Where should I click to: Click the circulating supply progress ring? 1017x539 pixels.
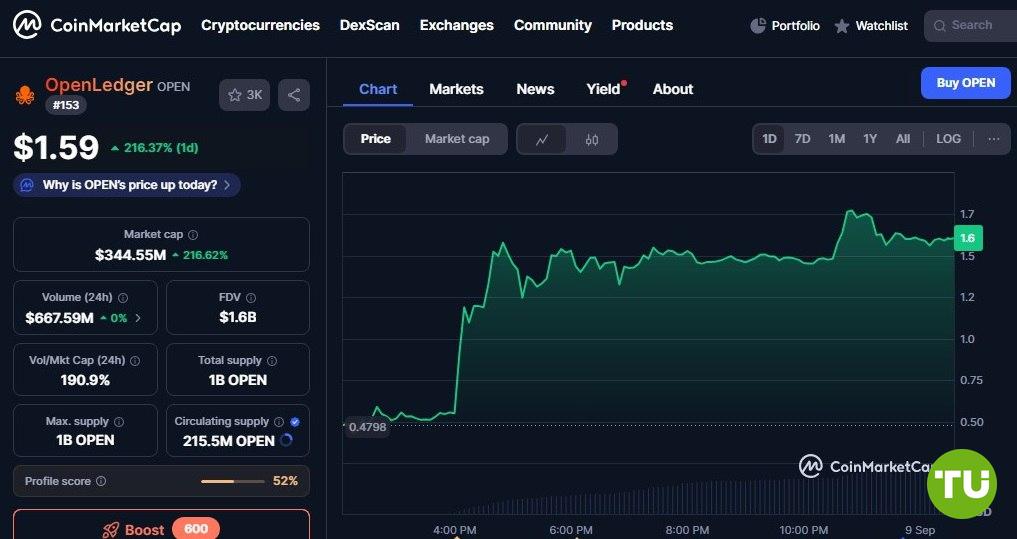click(x=286, y=440)
